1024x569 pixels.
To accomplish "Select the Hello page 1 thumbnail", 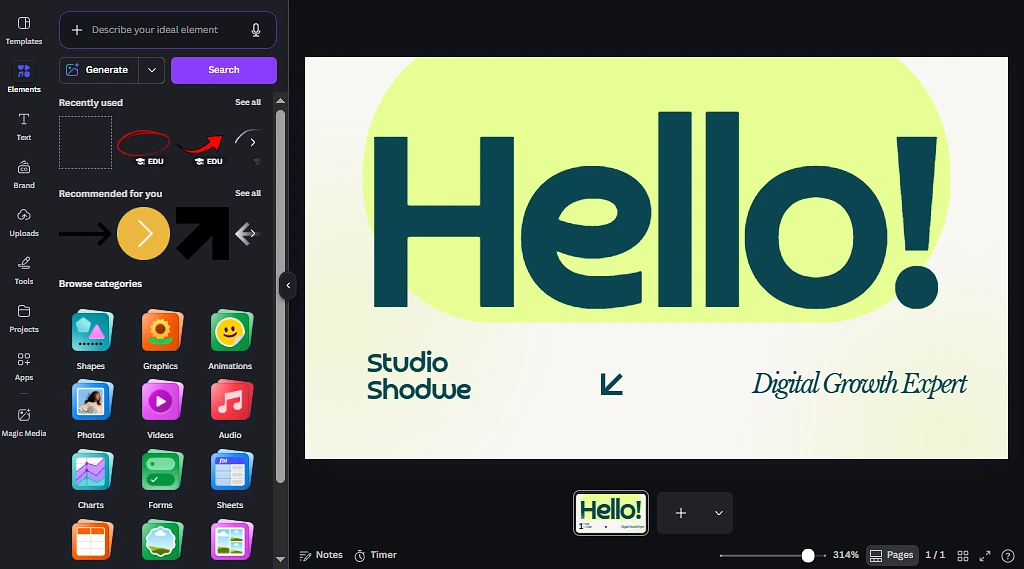I will pos(611,513).
